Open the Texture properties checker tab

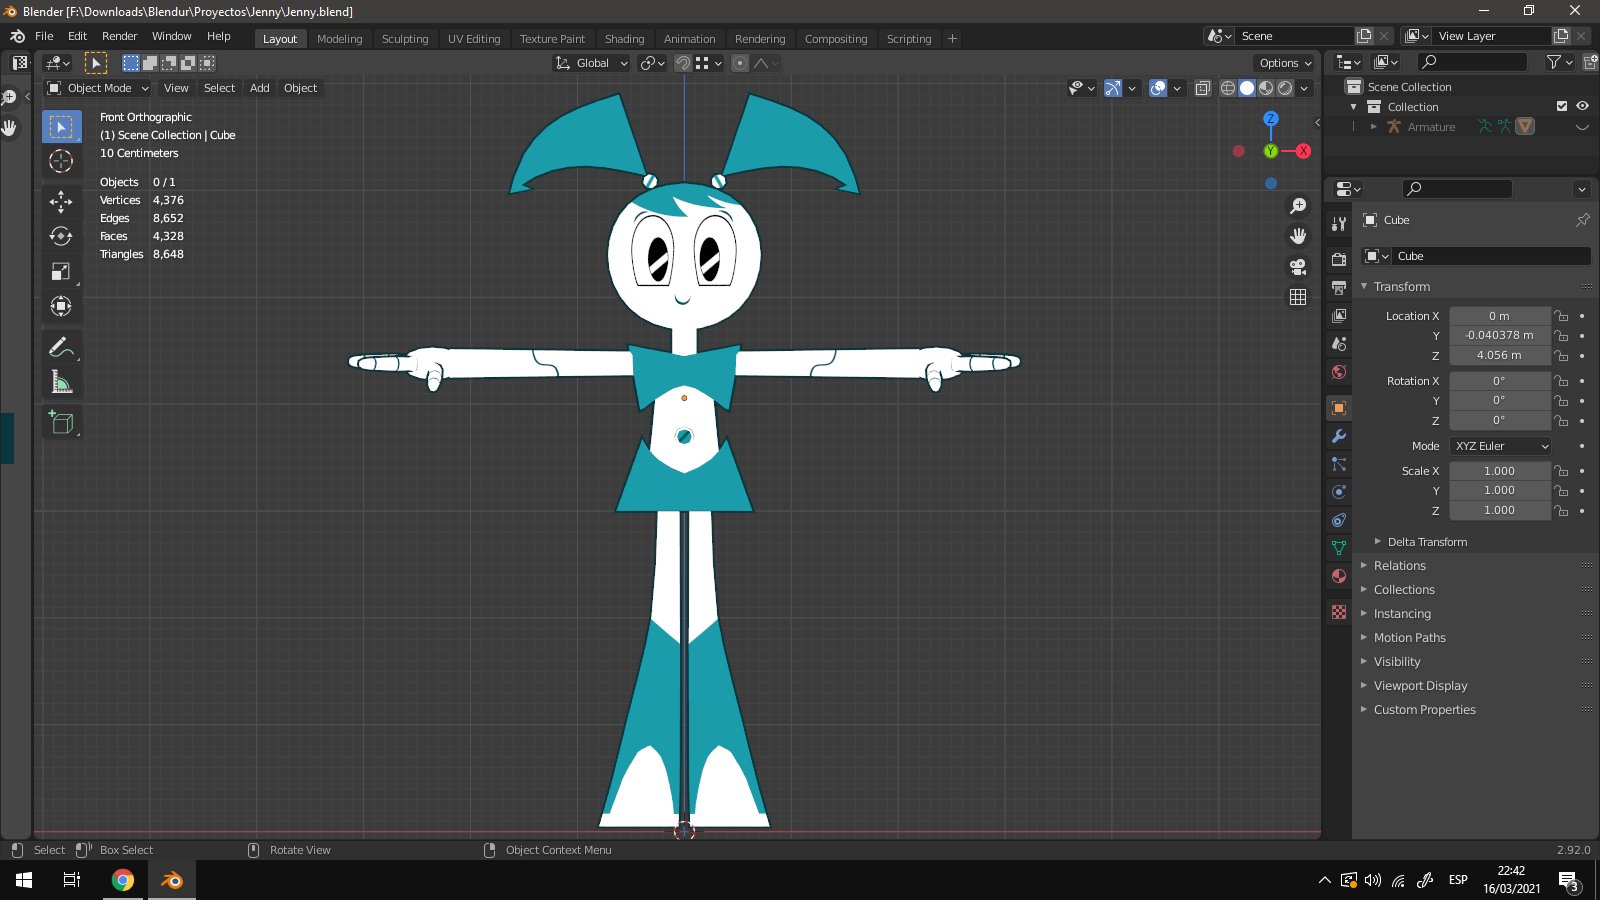pos(1339,612)
